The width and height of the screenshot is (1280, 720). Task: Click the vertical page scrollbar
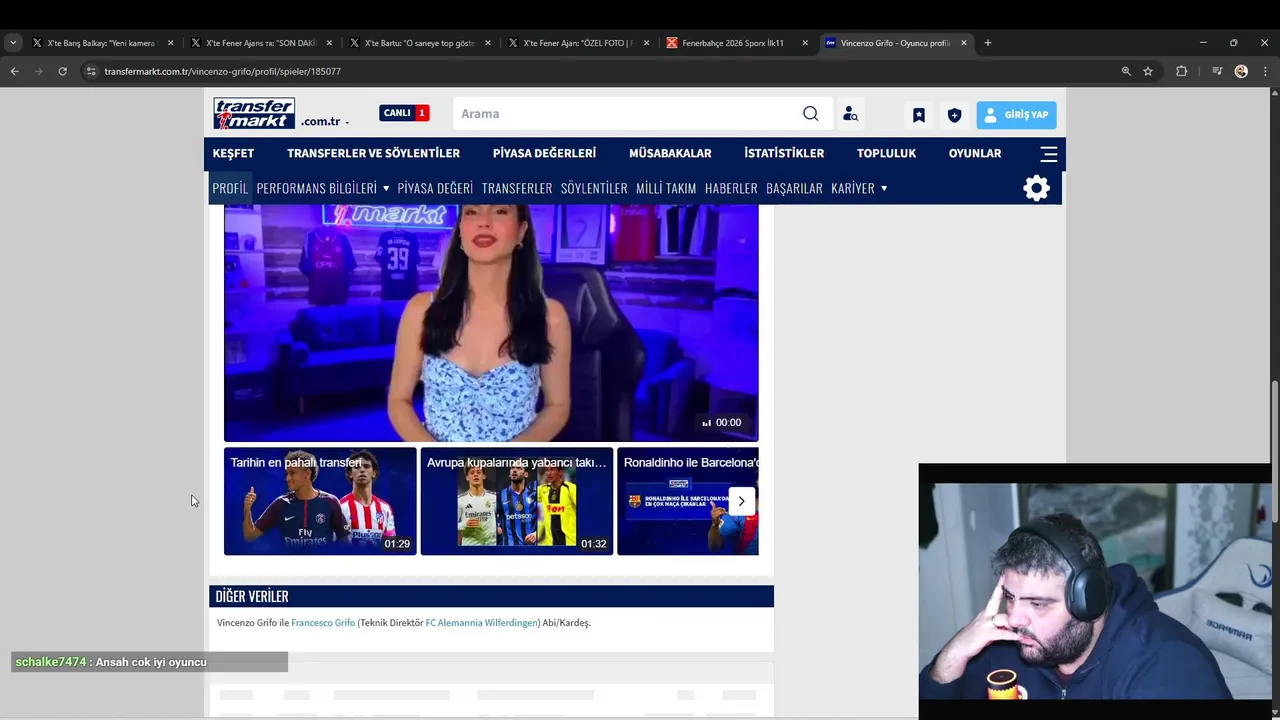[1274, 450]
